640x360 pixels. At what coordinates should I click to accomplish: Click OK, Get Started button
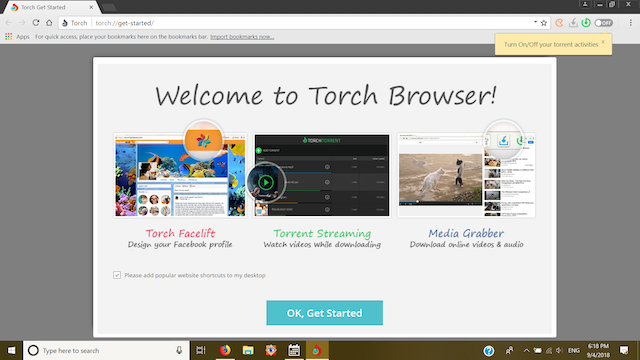(x=324, y=313)
